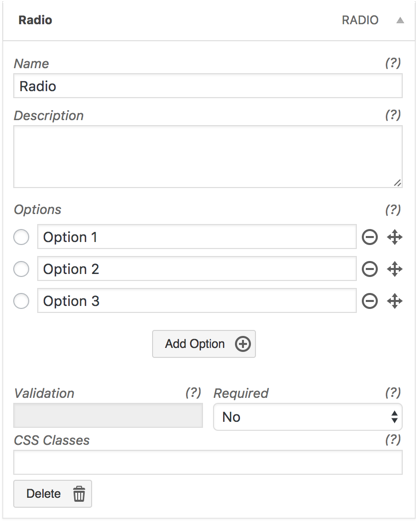Focus the Description text area
This screenshot has width=419, height=522.
point(208,157)
